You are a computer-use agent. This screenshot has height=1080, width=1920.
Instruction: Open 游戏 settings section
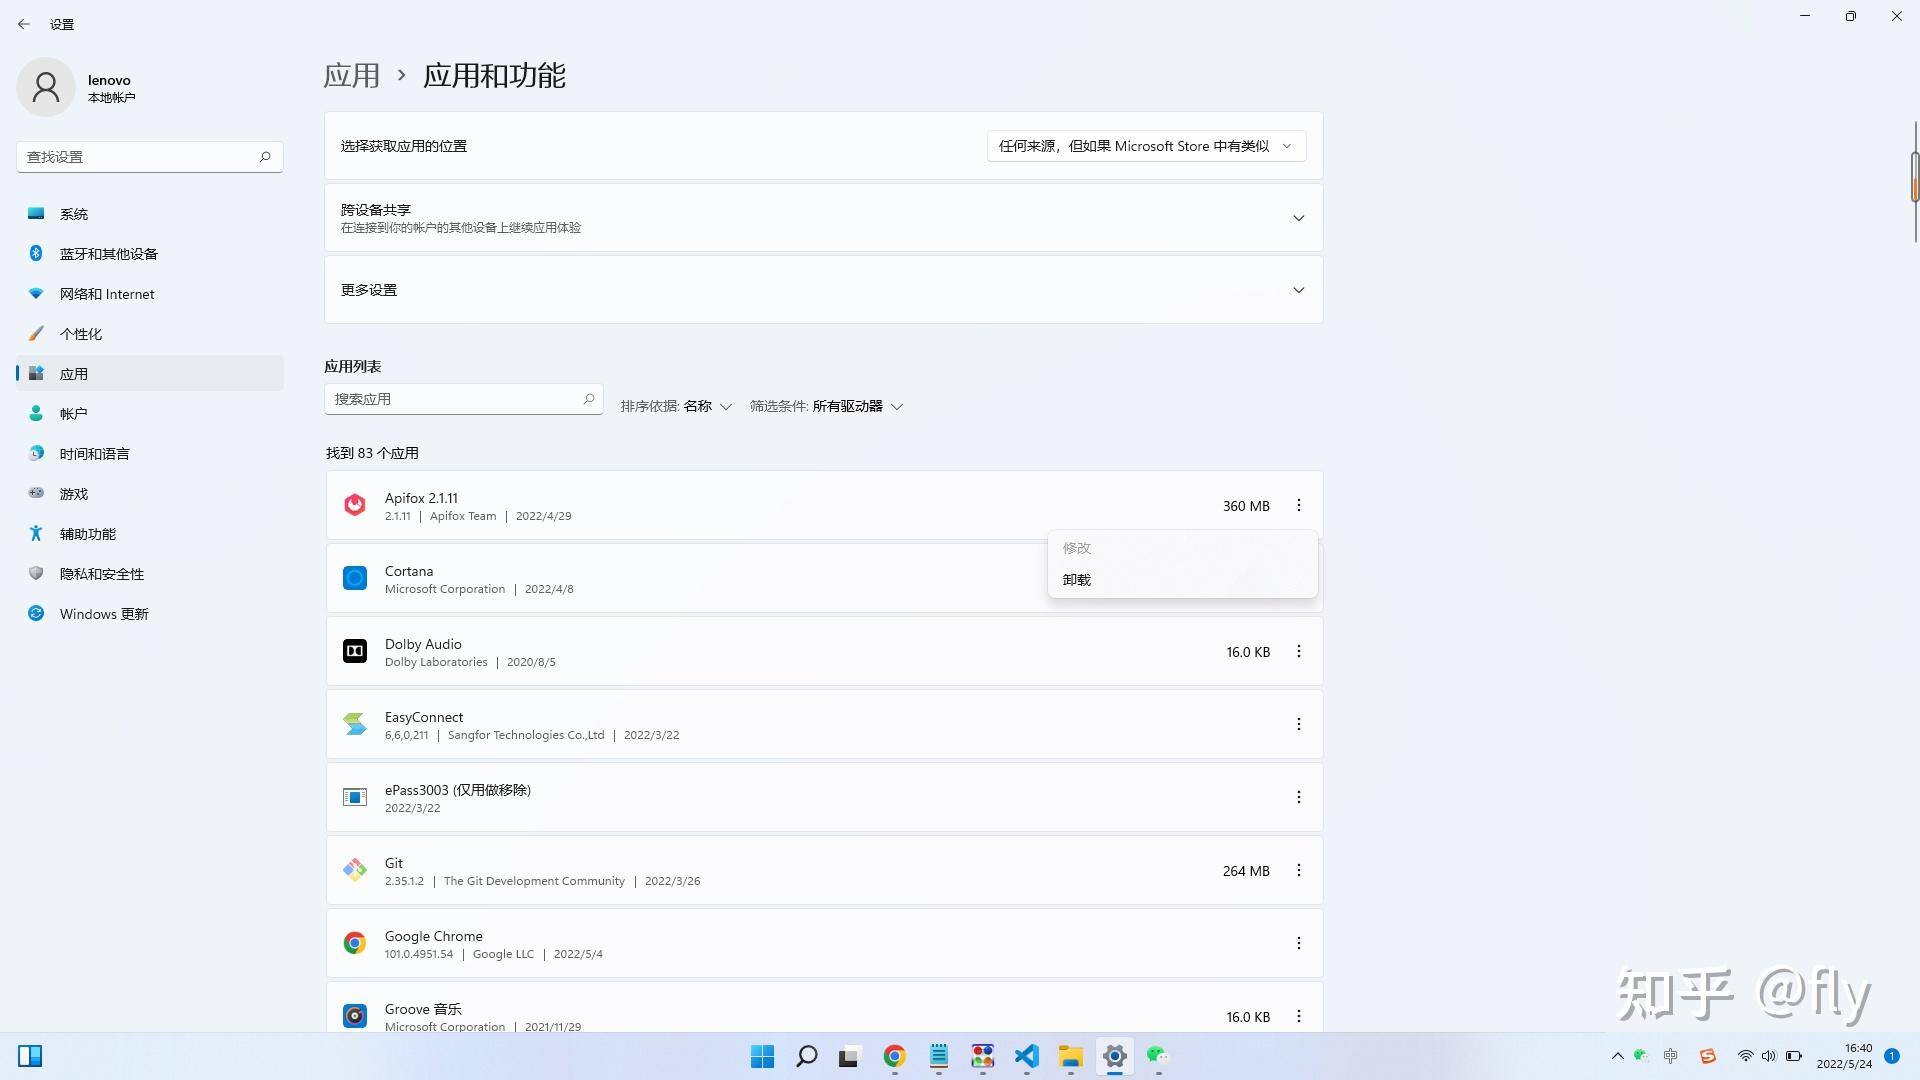click(150, 494)
